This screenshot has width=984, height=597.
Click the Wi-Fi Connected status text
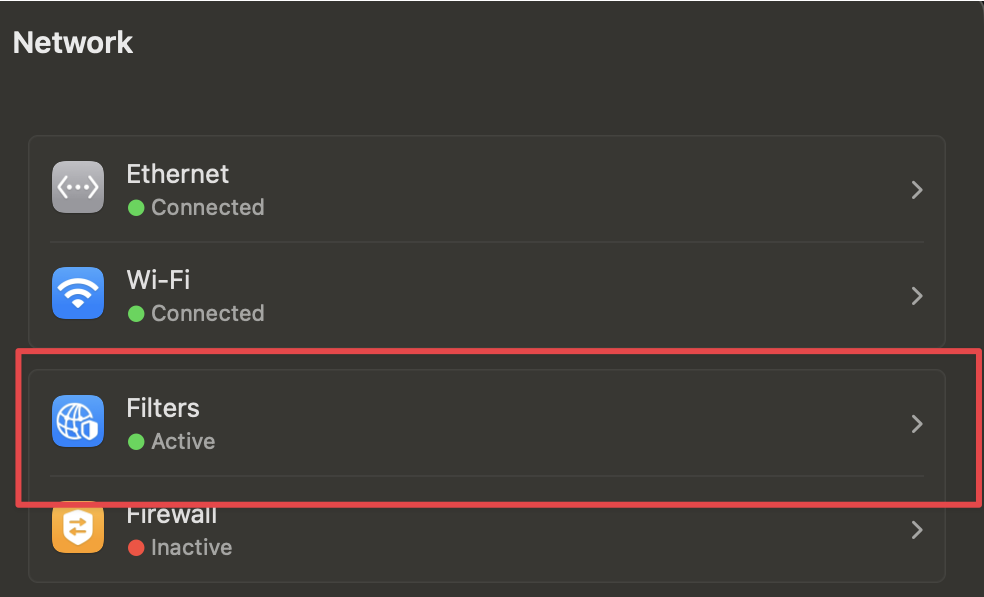(x=208, y=313)
